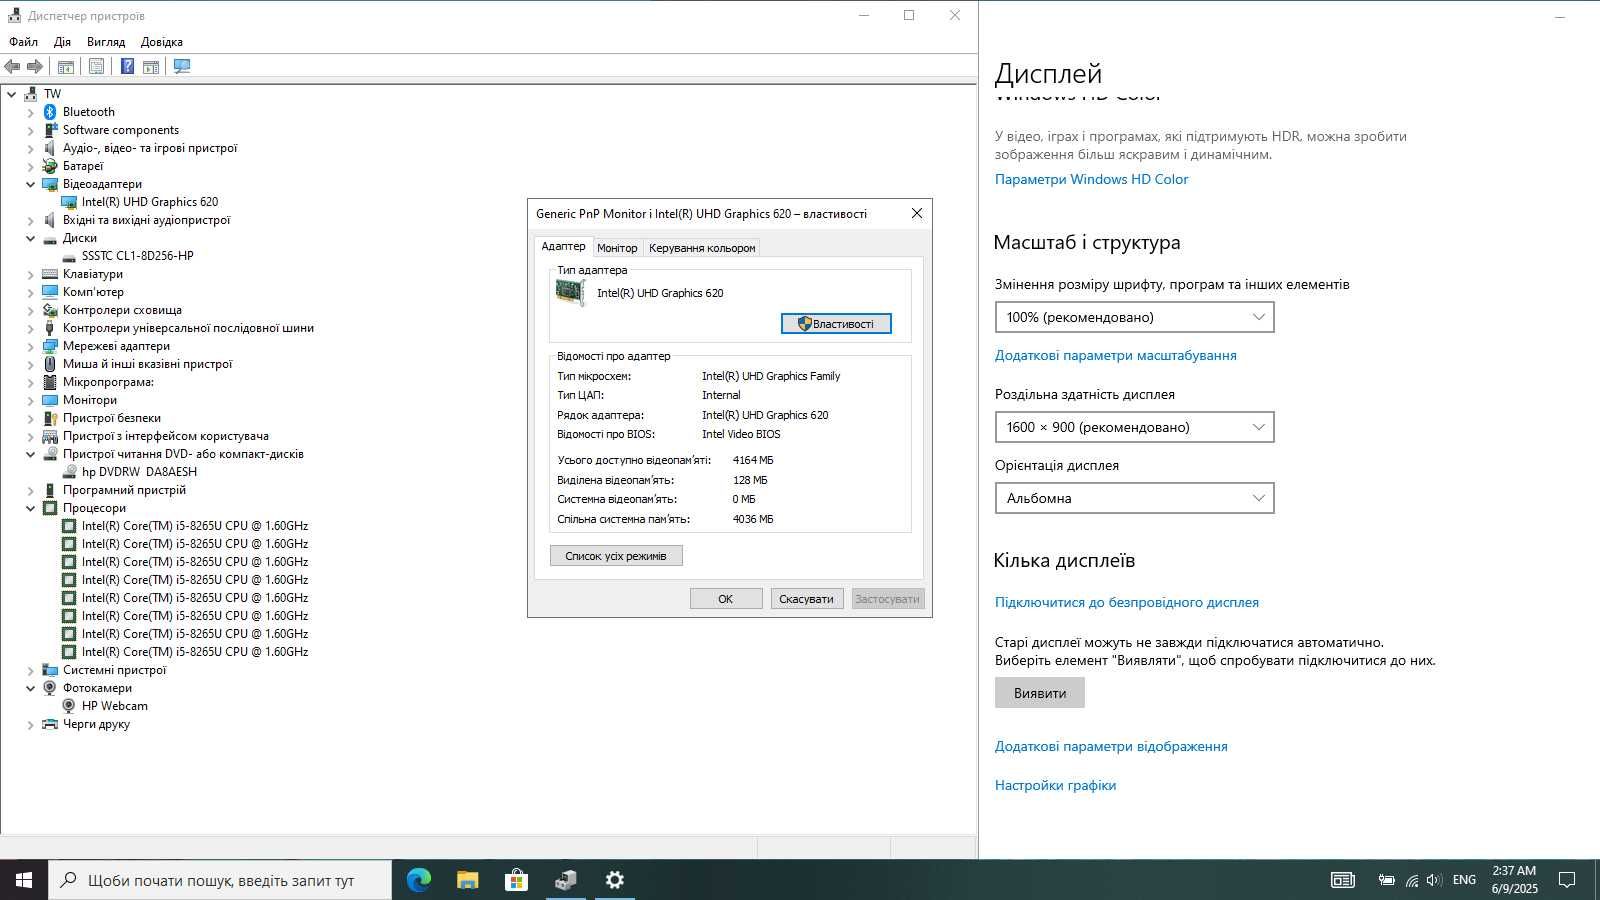The width and height of the screenshot is (1600, 900).
Task: Expand the Системні пристрої node
Action: (31, 670)
